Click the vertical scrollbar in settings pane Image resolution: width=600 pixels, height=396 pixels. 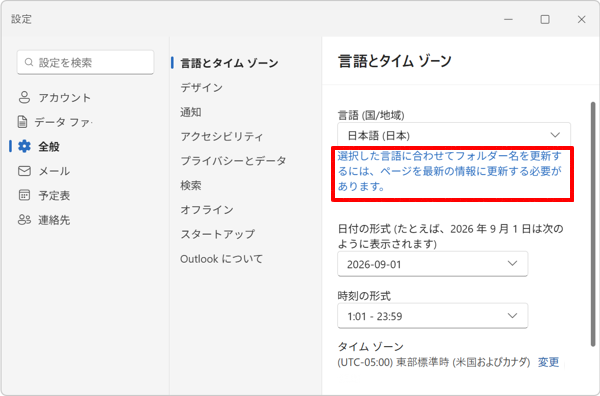[x=593, y=224]
